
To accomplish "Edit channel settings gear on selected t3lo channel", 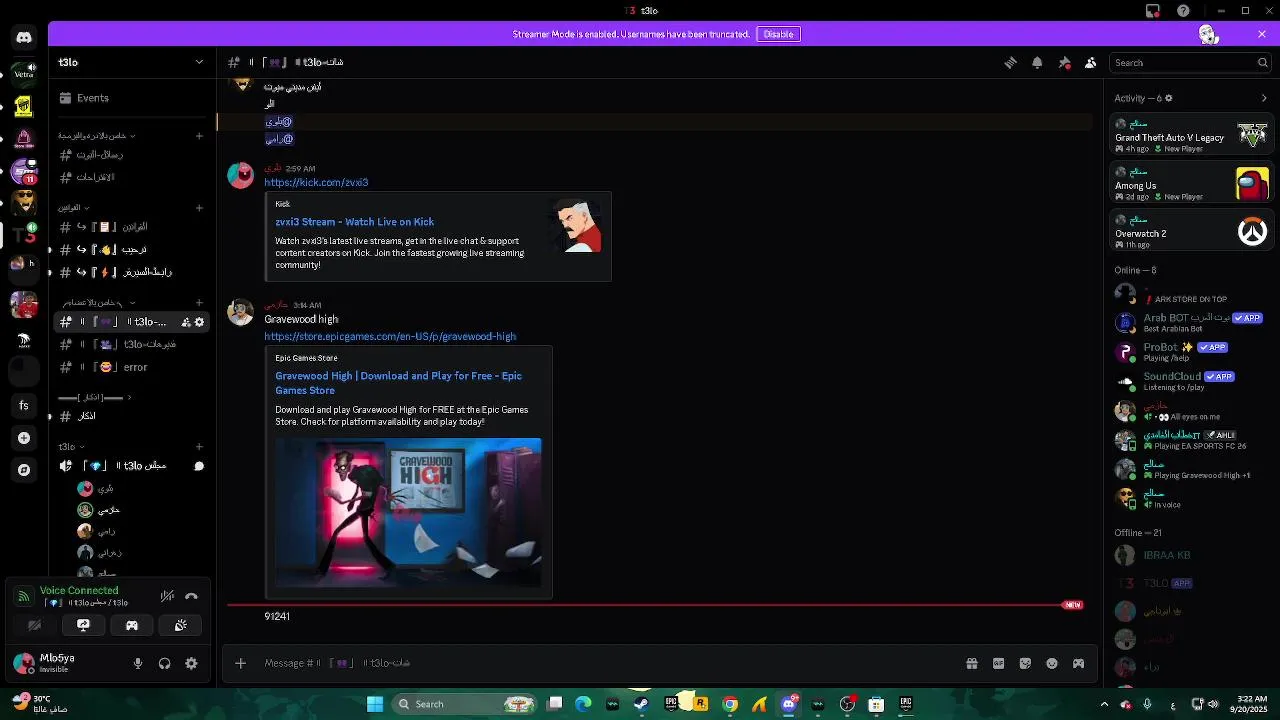I will [199, 322].
